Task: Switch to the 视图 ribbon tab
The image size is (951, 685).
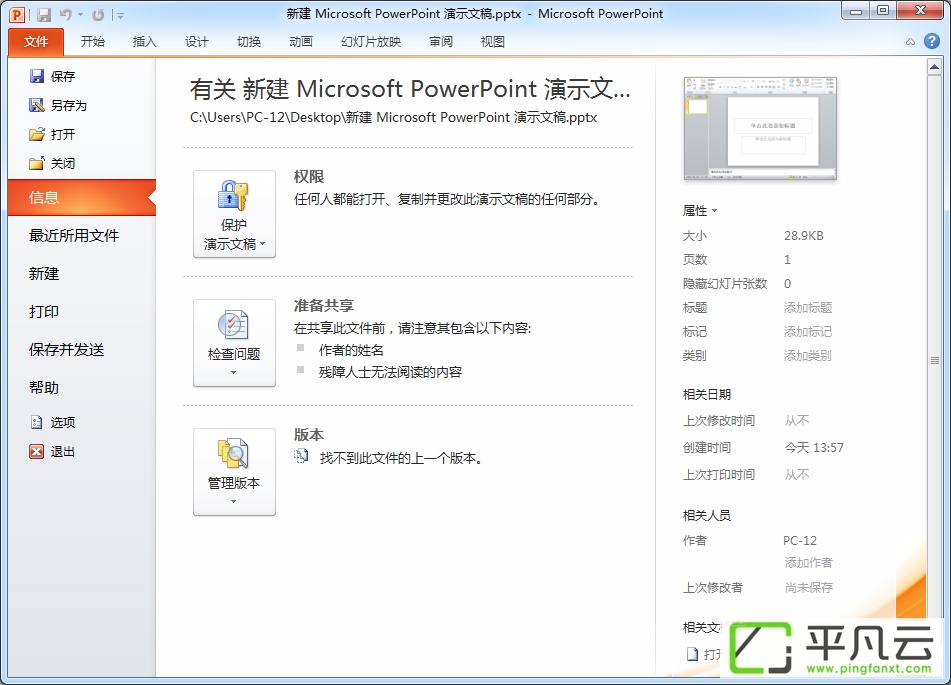Action: [x=492, y=42]
